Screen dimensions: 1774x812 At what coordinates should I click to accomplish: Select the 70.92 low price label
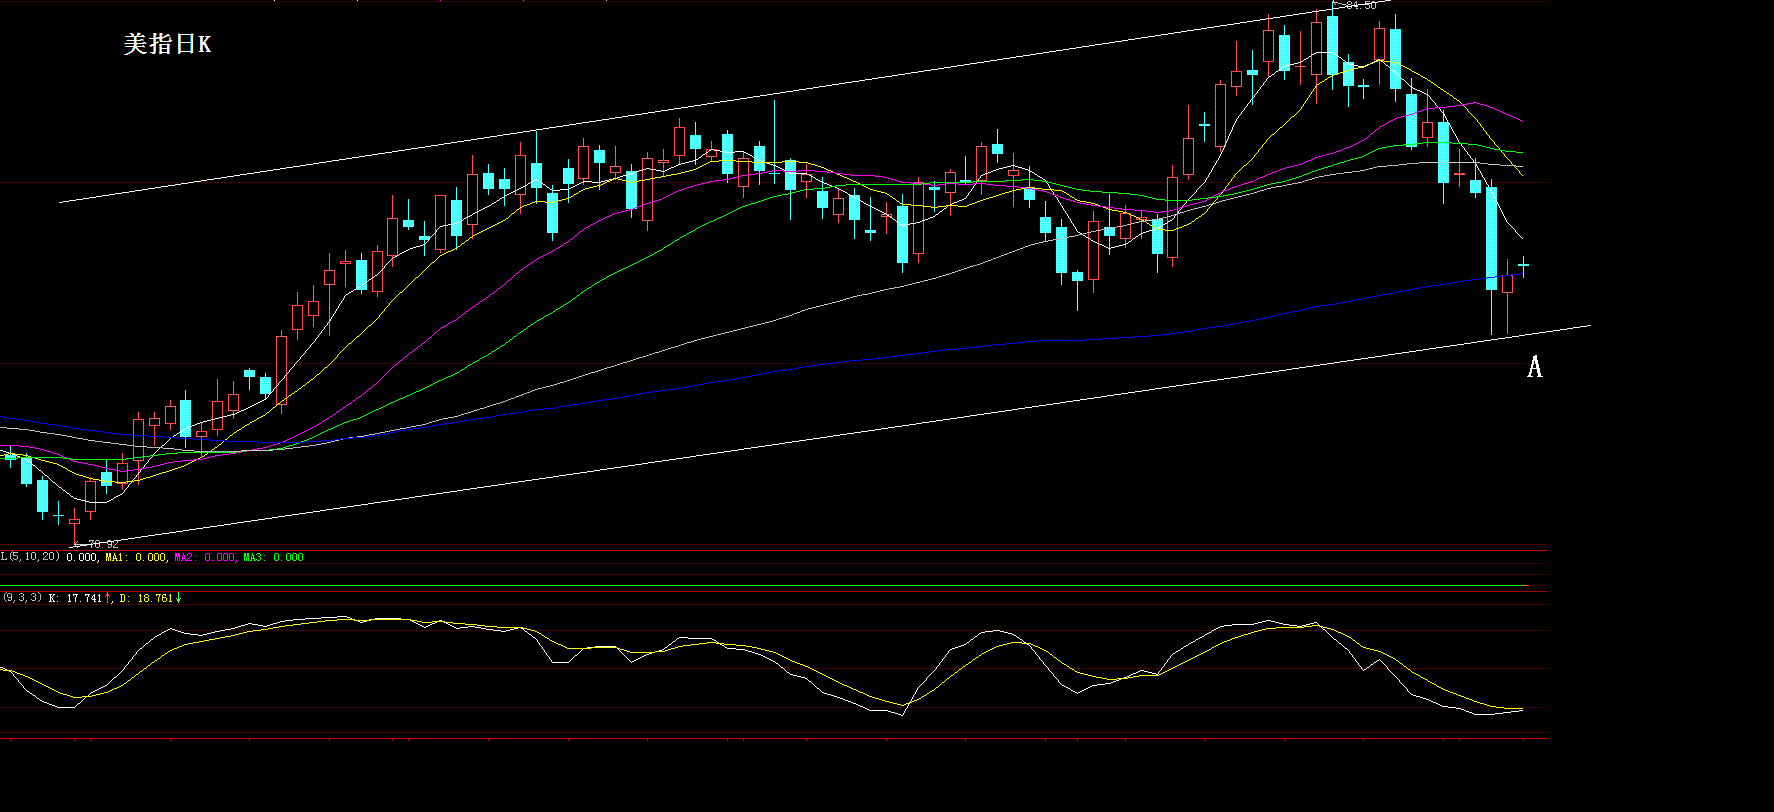[x=103, y=544]
